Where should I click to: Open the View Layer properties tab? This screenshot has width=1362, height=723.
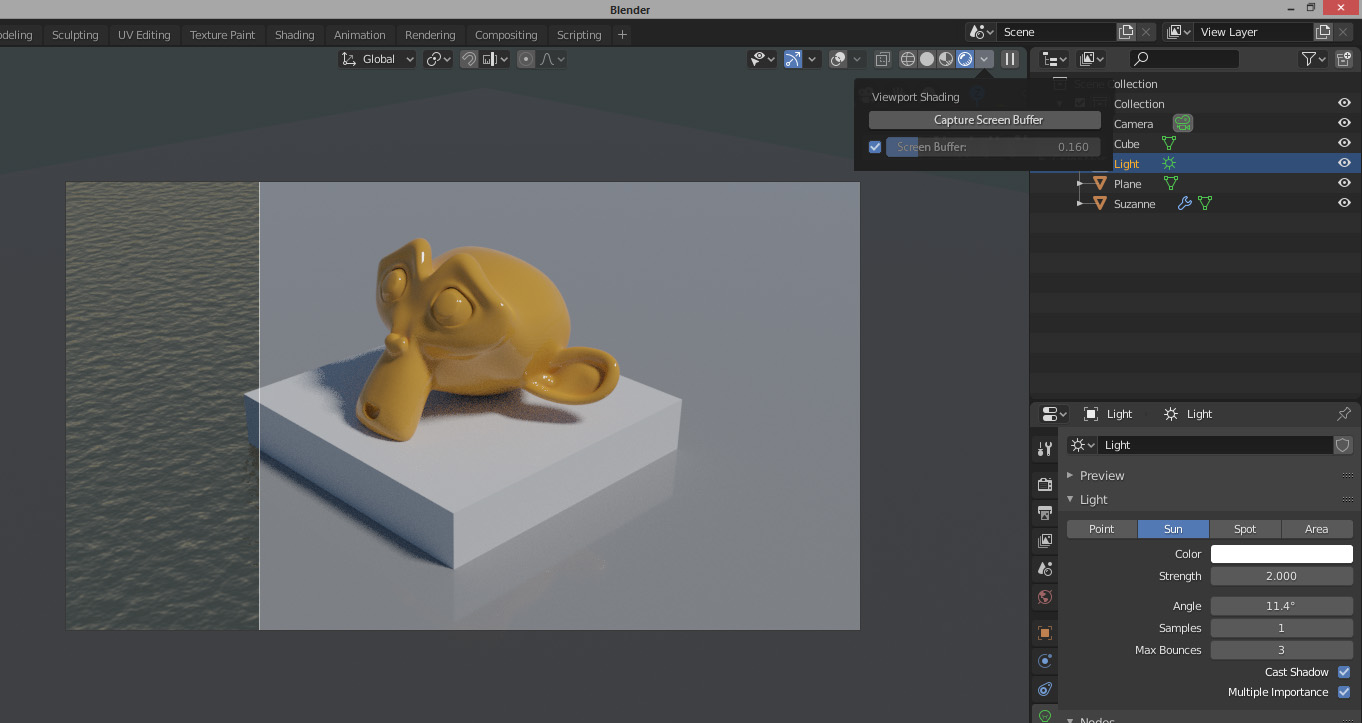(x=1045, y=541)
